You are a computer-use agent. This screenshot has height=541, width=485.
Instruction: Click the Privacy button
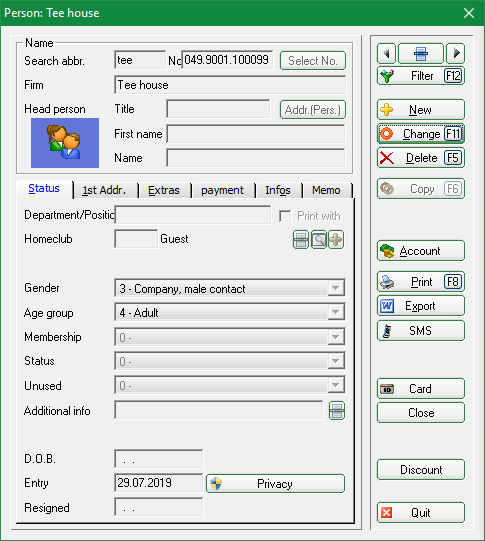[275, 483]
